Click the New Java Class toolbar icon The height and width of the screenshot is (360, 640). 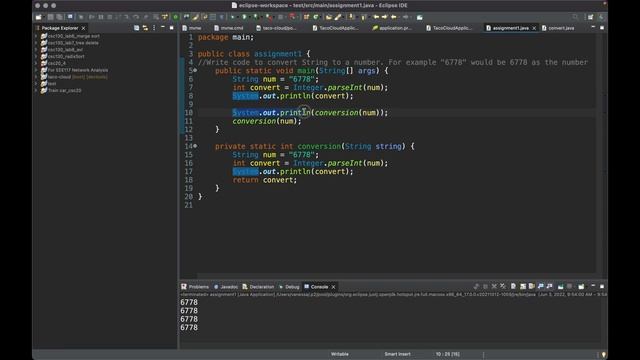click(x=316, y=17)
